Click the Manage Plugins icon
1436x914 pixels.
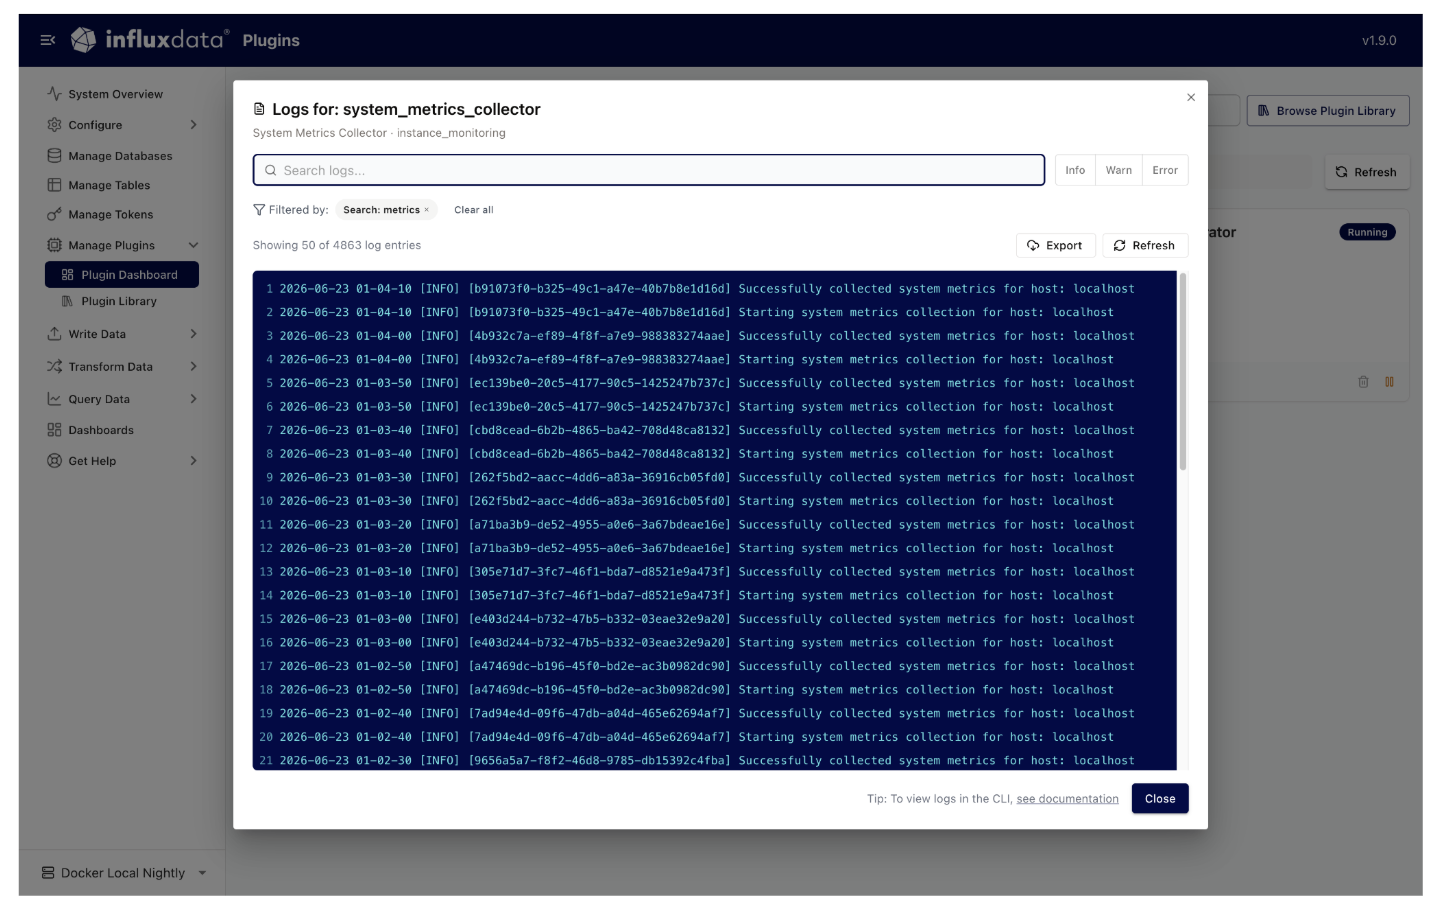click(x=54, y=245)
